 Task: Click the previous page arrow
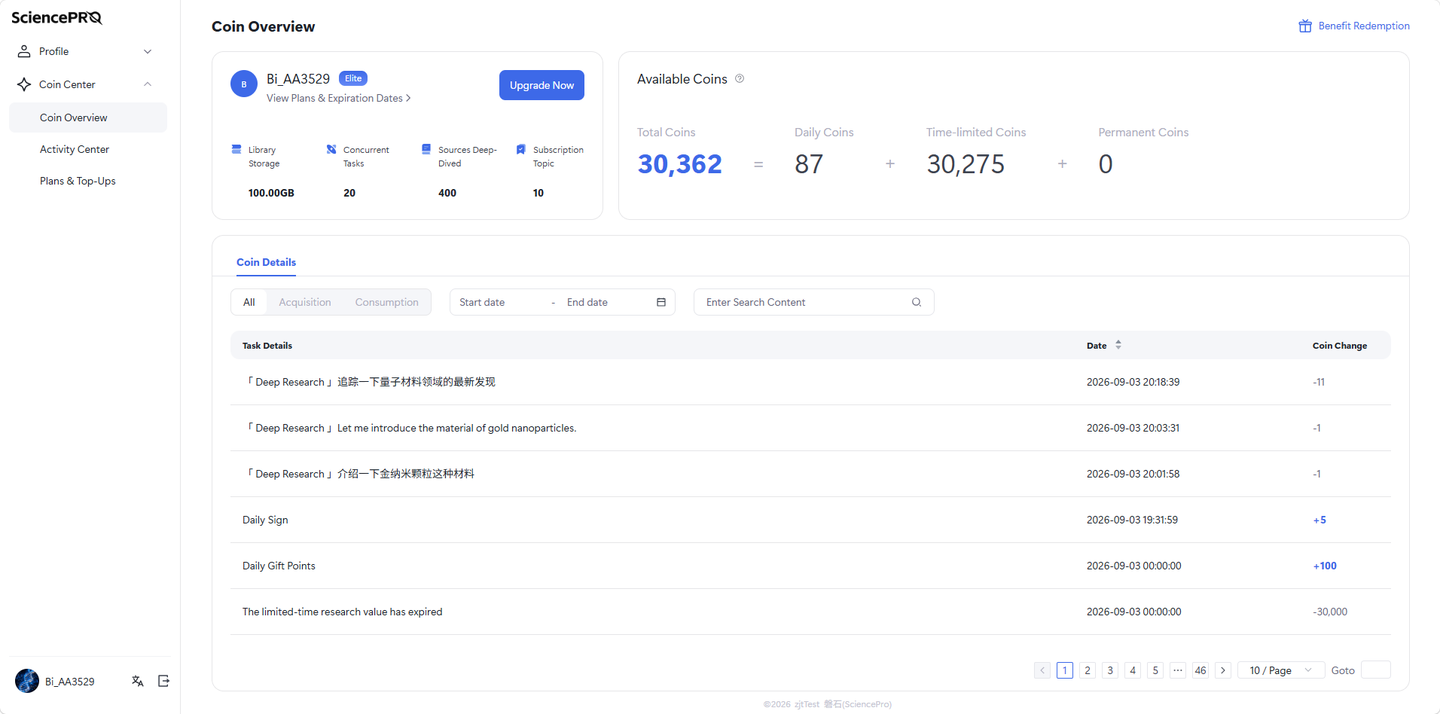pyautogui.click(x=1042, y=670)
